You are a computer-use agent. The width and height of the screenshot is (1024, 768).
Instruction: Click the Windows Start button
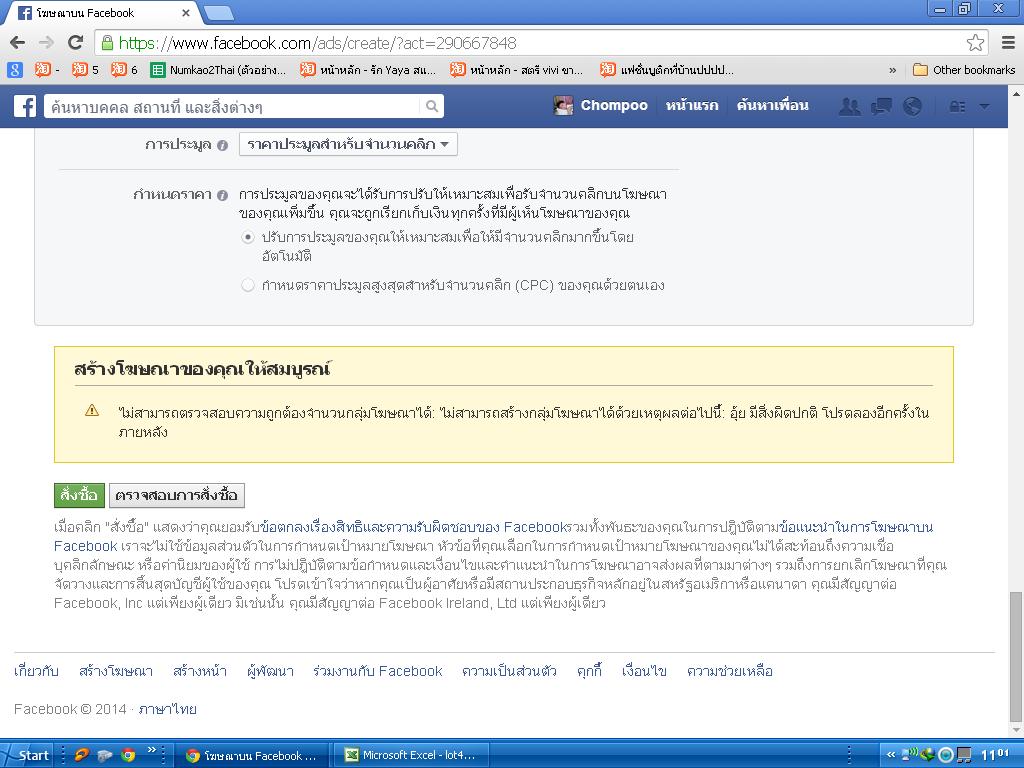(x=26, y=755)
